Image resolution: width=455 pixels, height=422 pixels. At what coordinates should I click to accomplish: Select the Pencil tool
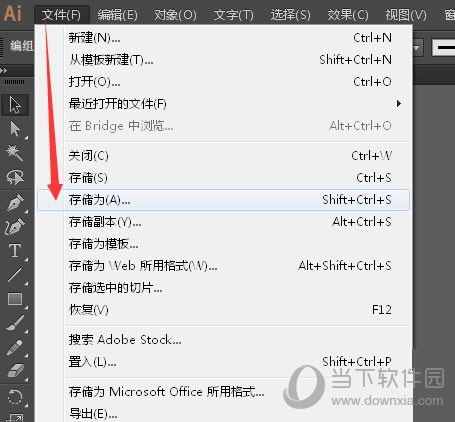click(15, 348)
